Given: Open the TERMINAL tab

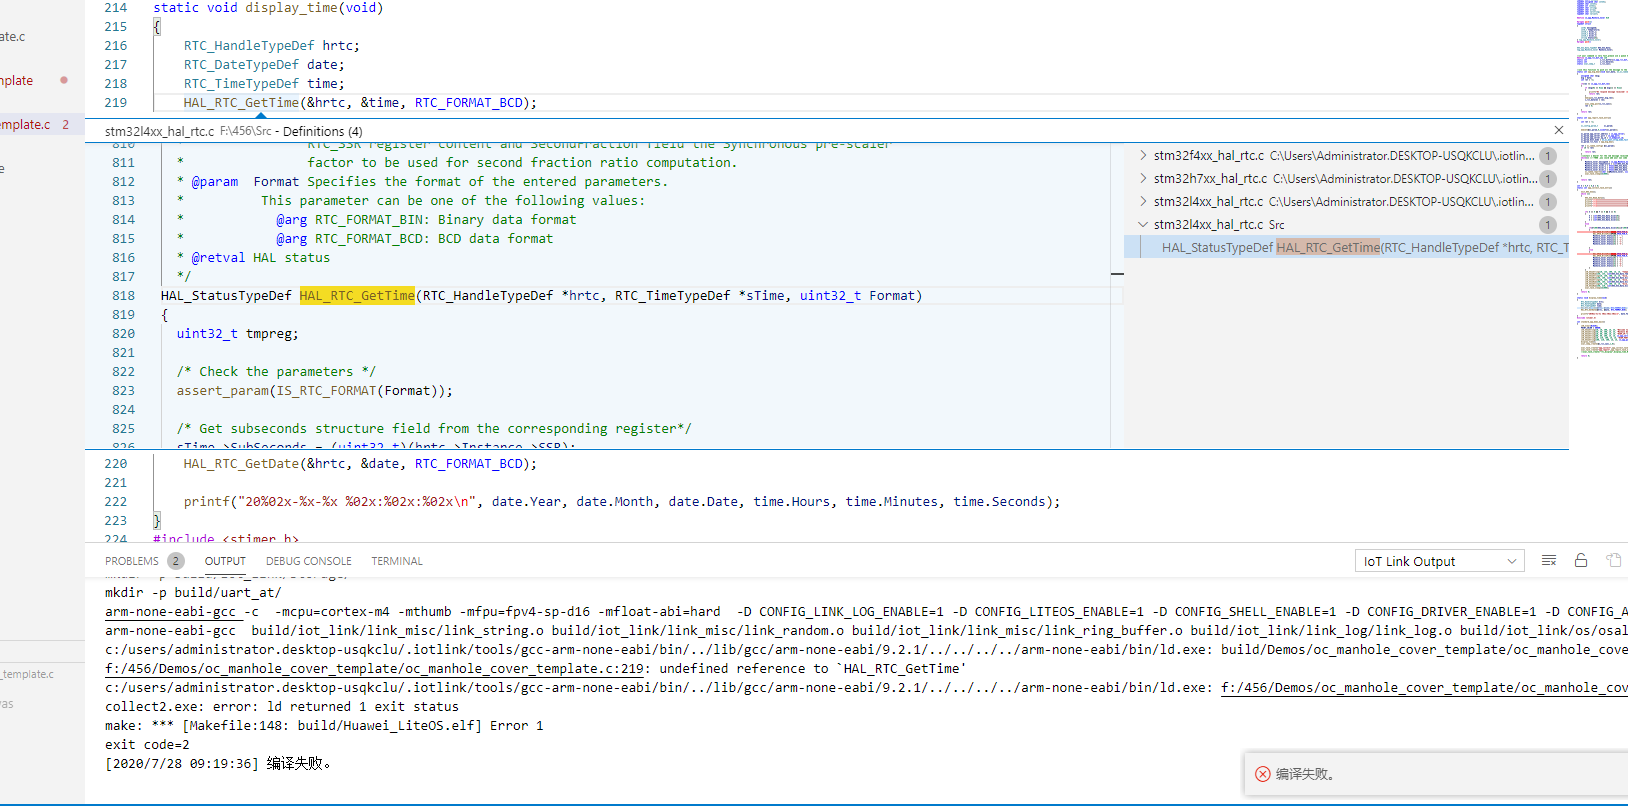Looking at the screenshot, I should (397, 561).
